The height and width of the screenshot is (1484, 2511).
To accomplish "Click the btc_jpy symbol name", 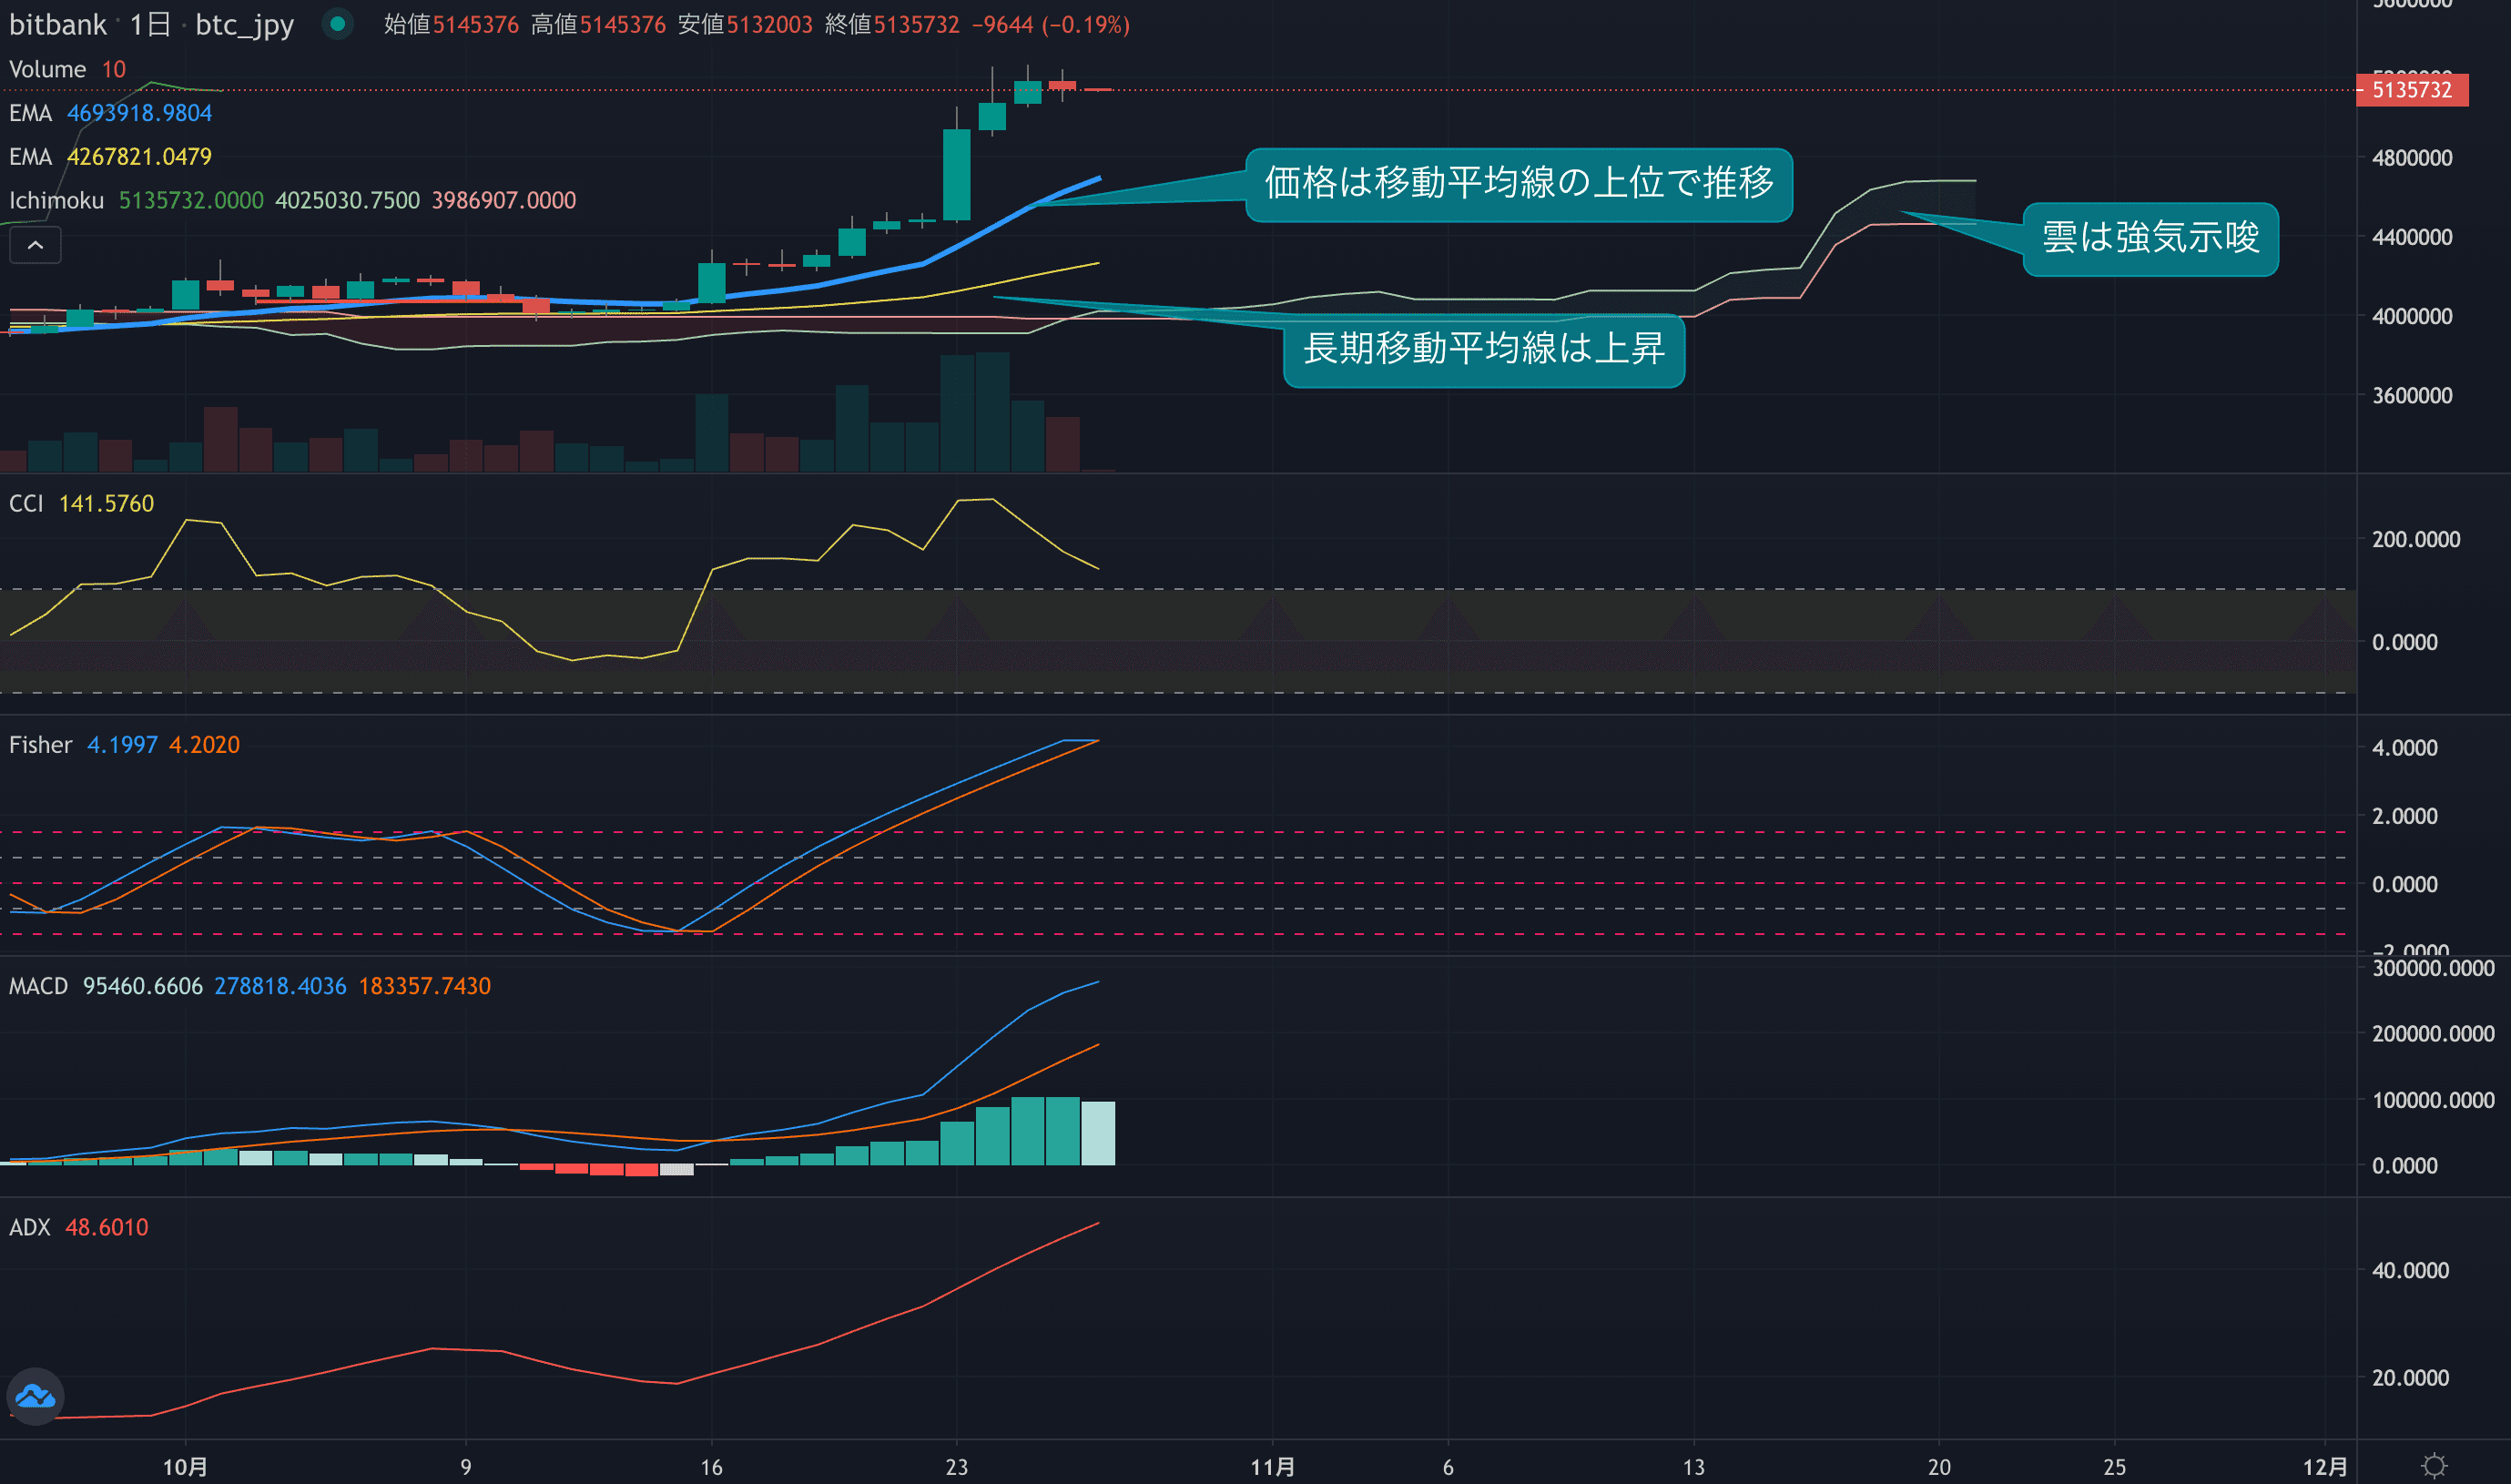I will tap(244, 24).
